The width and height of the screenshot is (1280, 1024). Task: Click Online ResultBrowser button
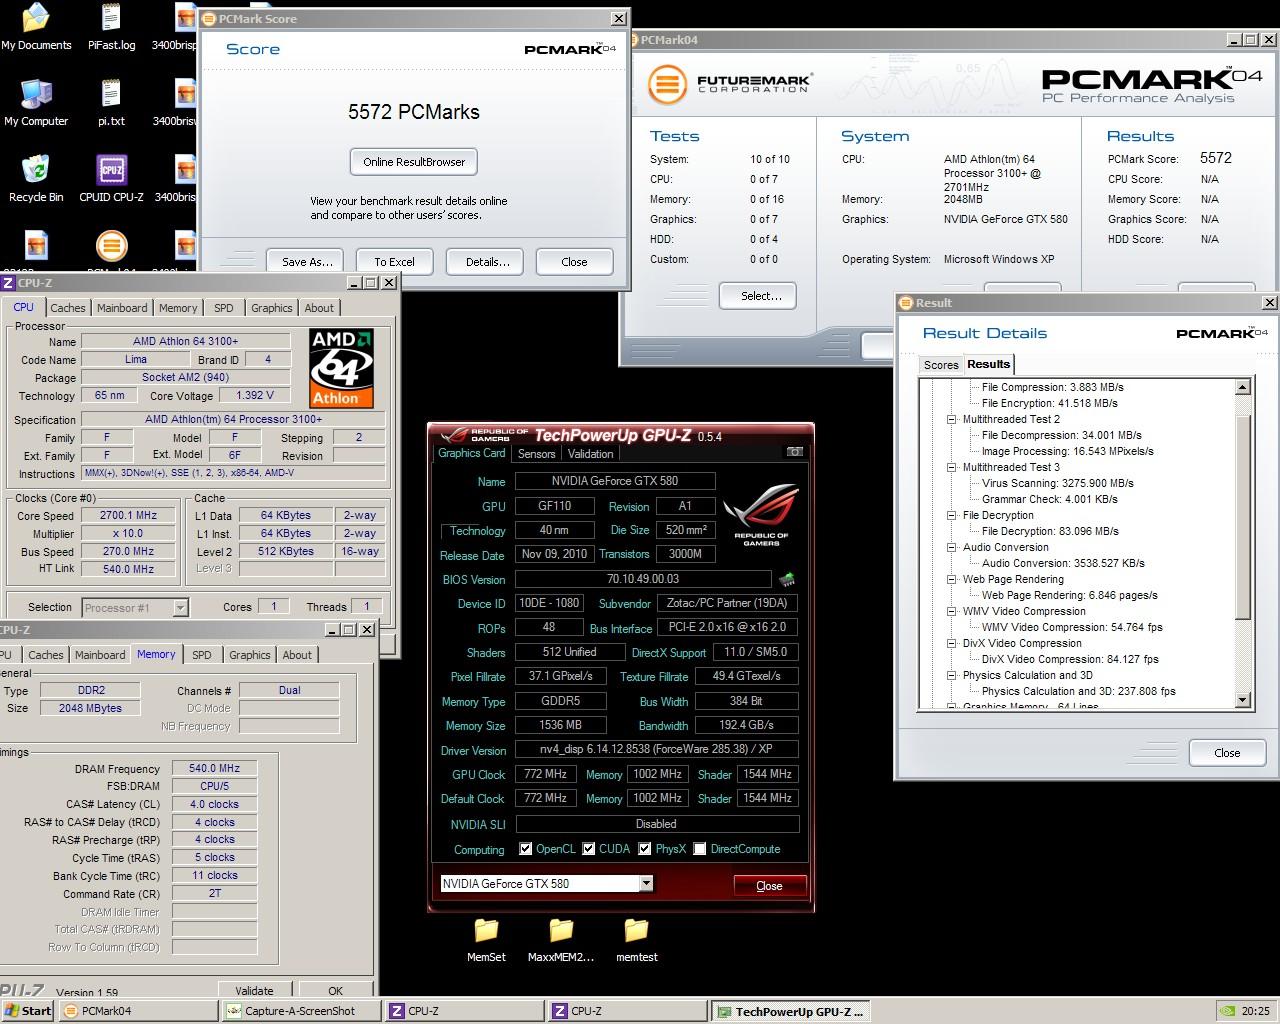[414, 162]
